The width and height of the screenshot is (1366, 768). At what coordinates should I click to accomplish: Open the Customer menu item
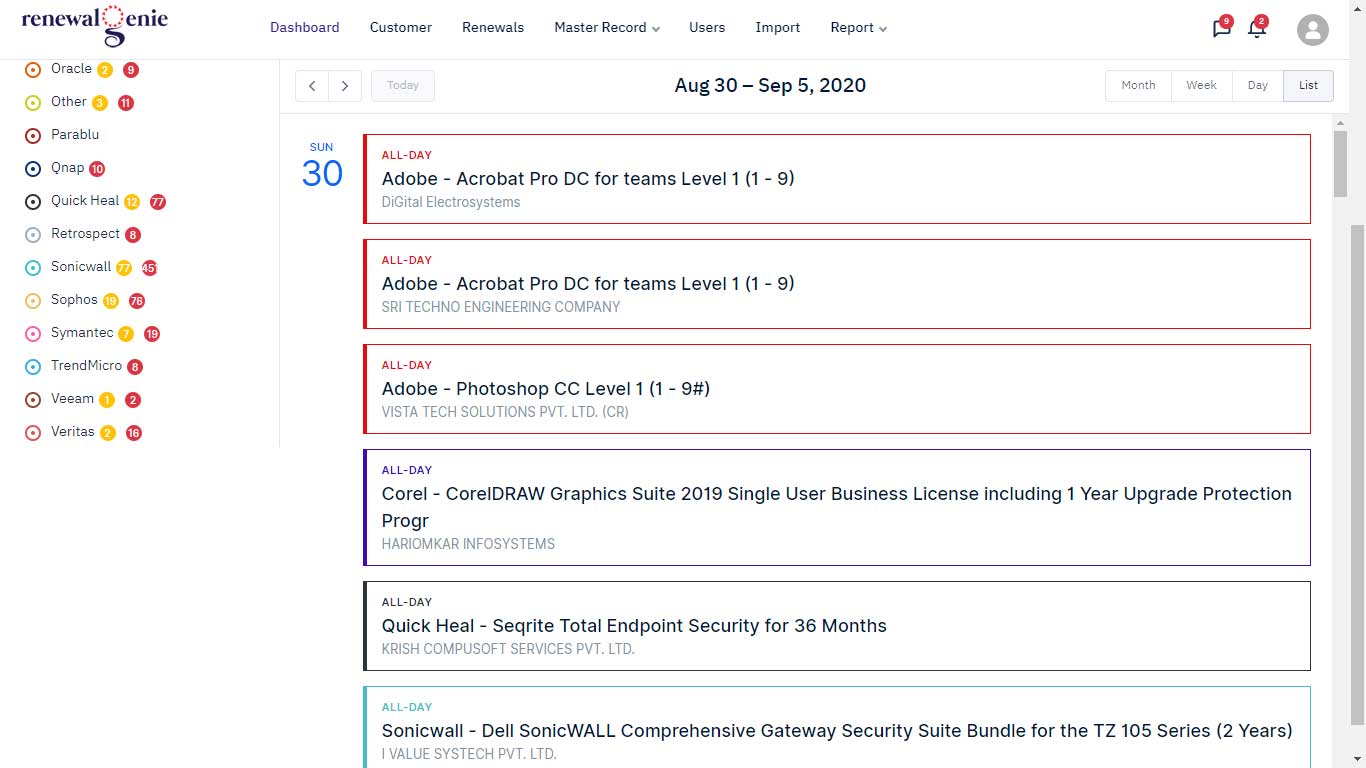(x=400, y=28)
